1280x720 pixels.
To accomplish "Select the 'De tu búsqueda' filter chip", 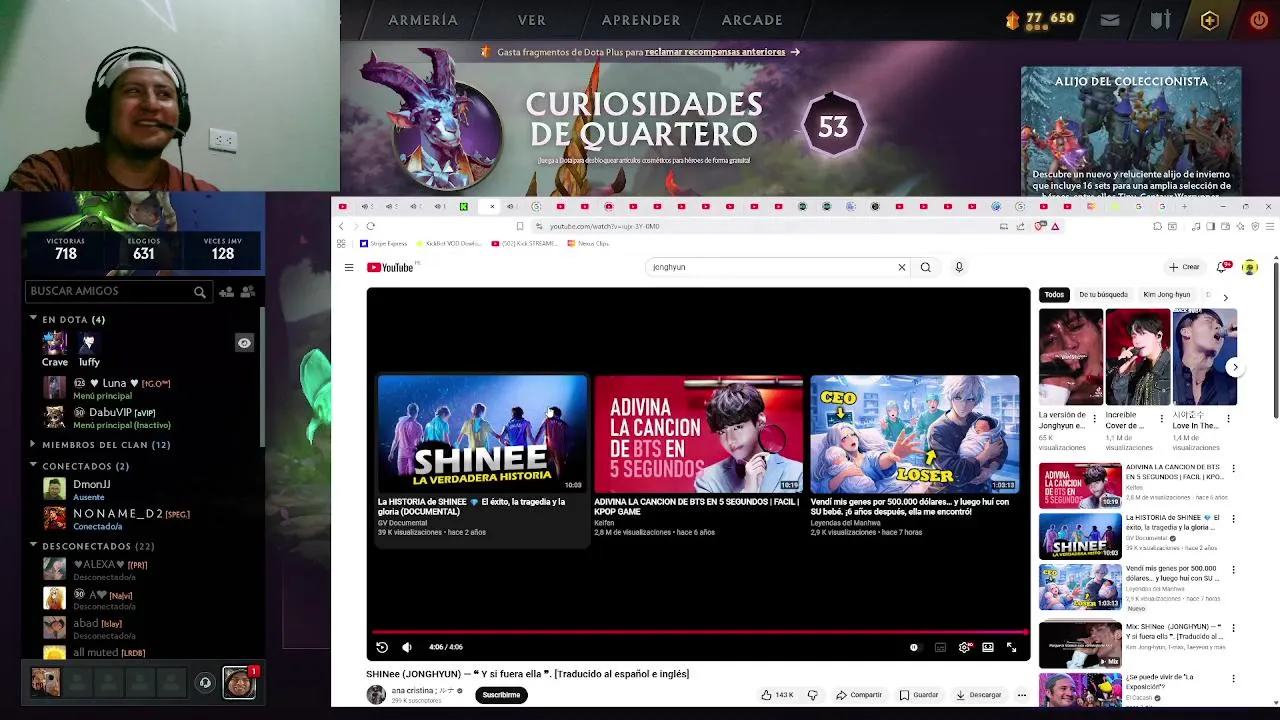I will [x=1103, y=295].
